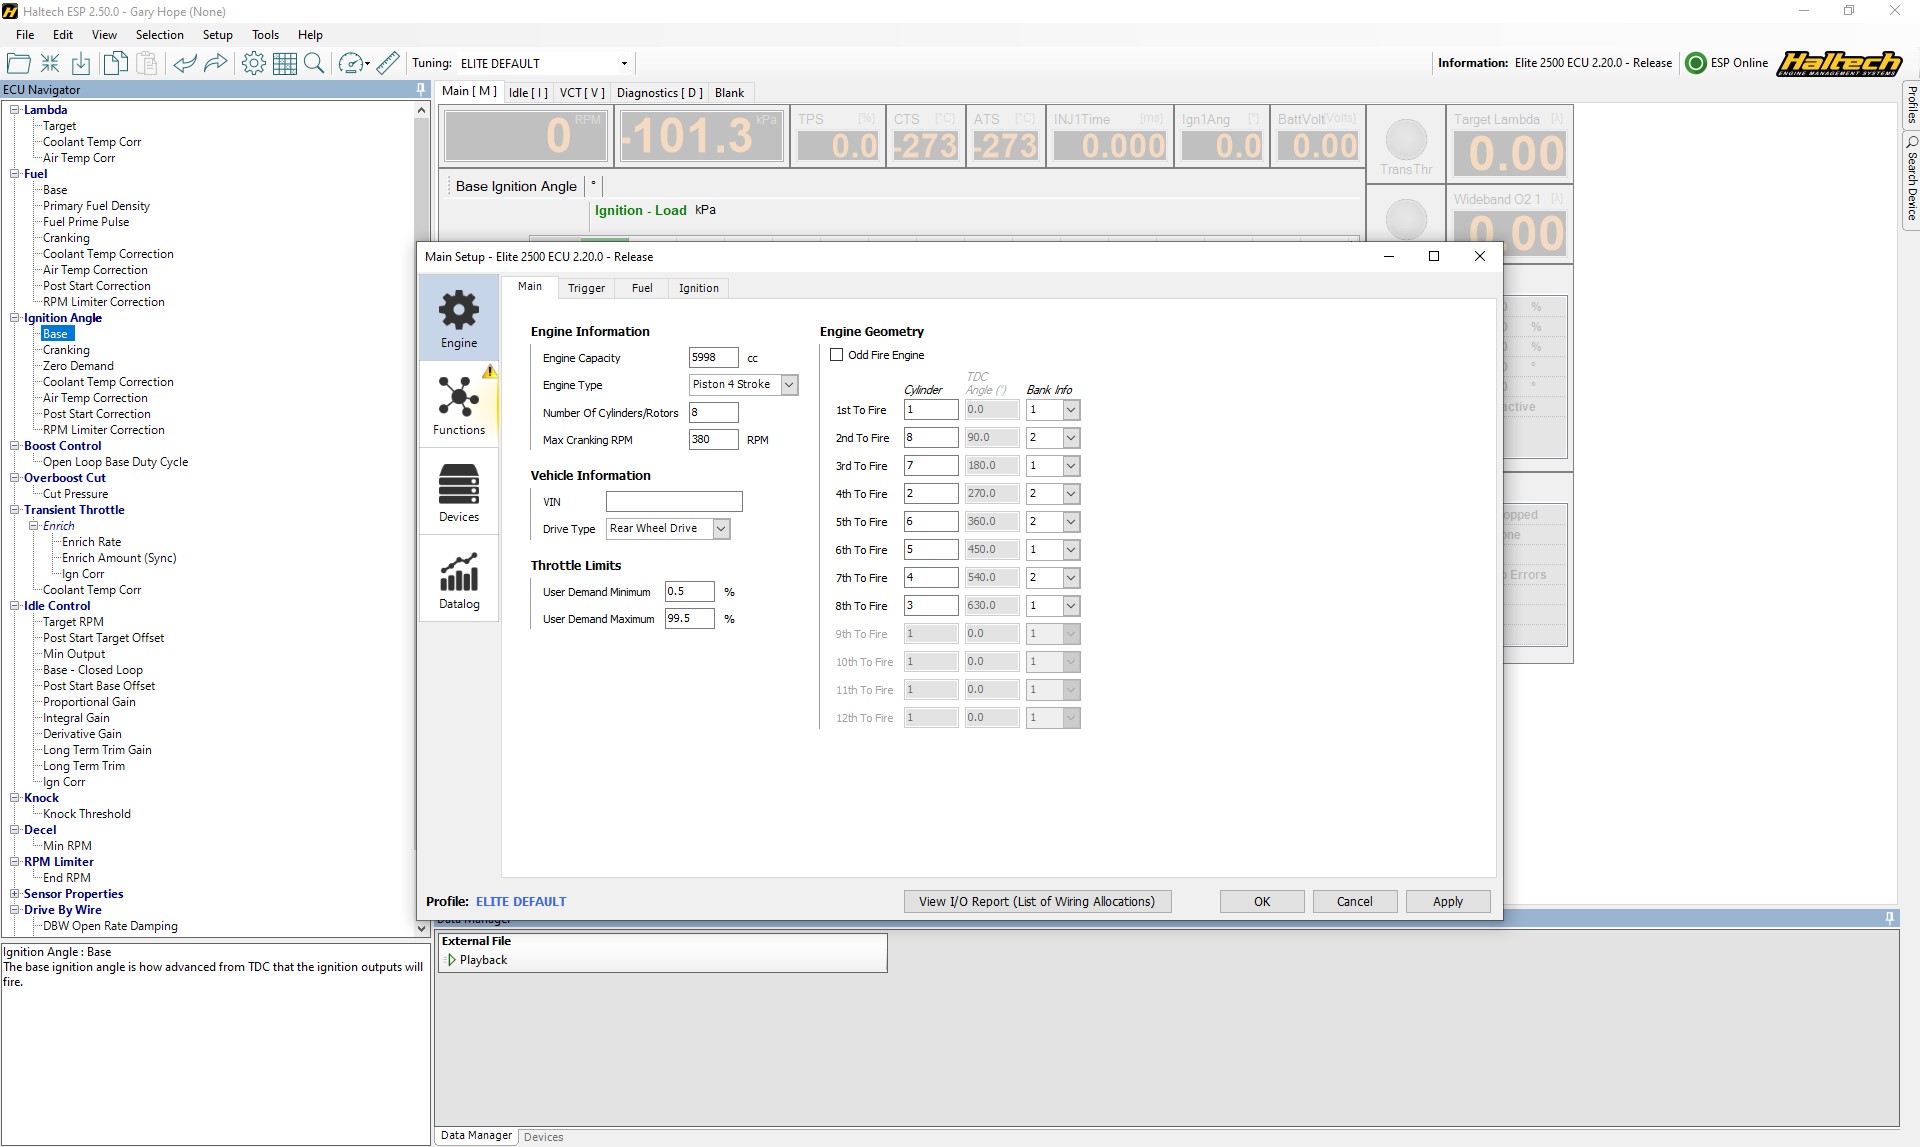Click the Open file folder toolbar icon
This screenshot has height=1147, width=1920.
[x=18, y=63]
